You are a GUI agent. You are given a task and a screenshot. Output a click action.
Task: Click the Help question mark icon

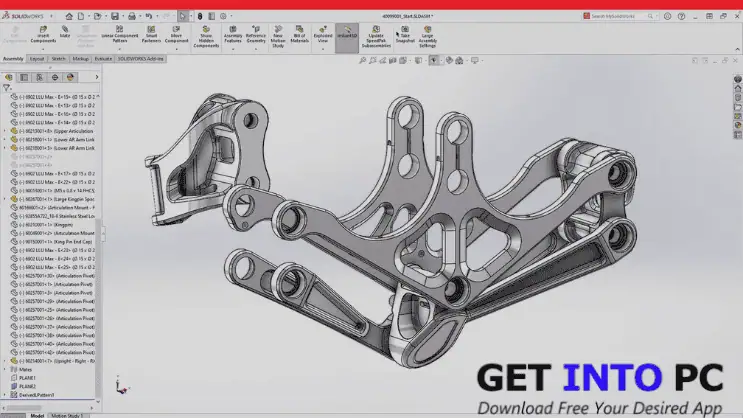coord(681,16)
